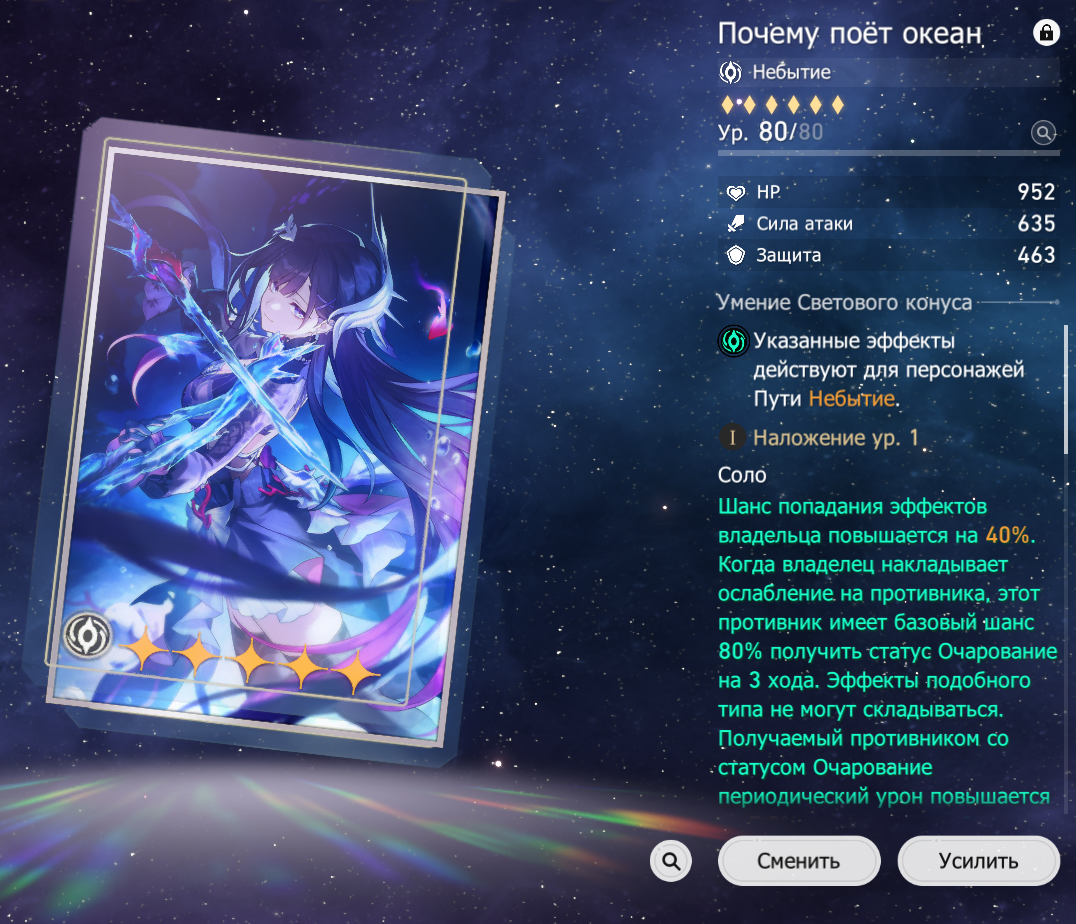Click the Nihility path icon under the title
This screenshot has height=924, width=1076.
click(730, 72)
